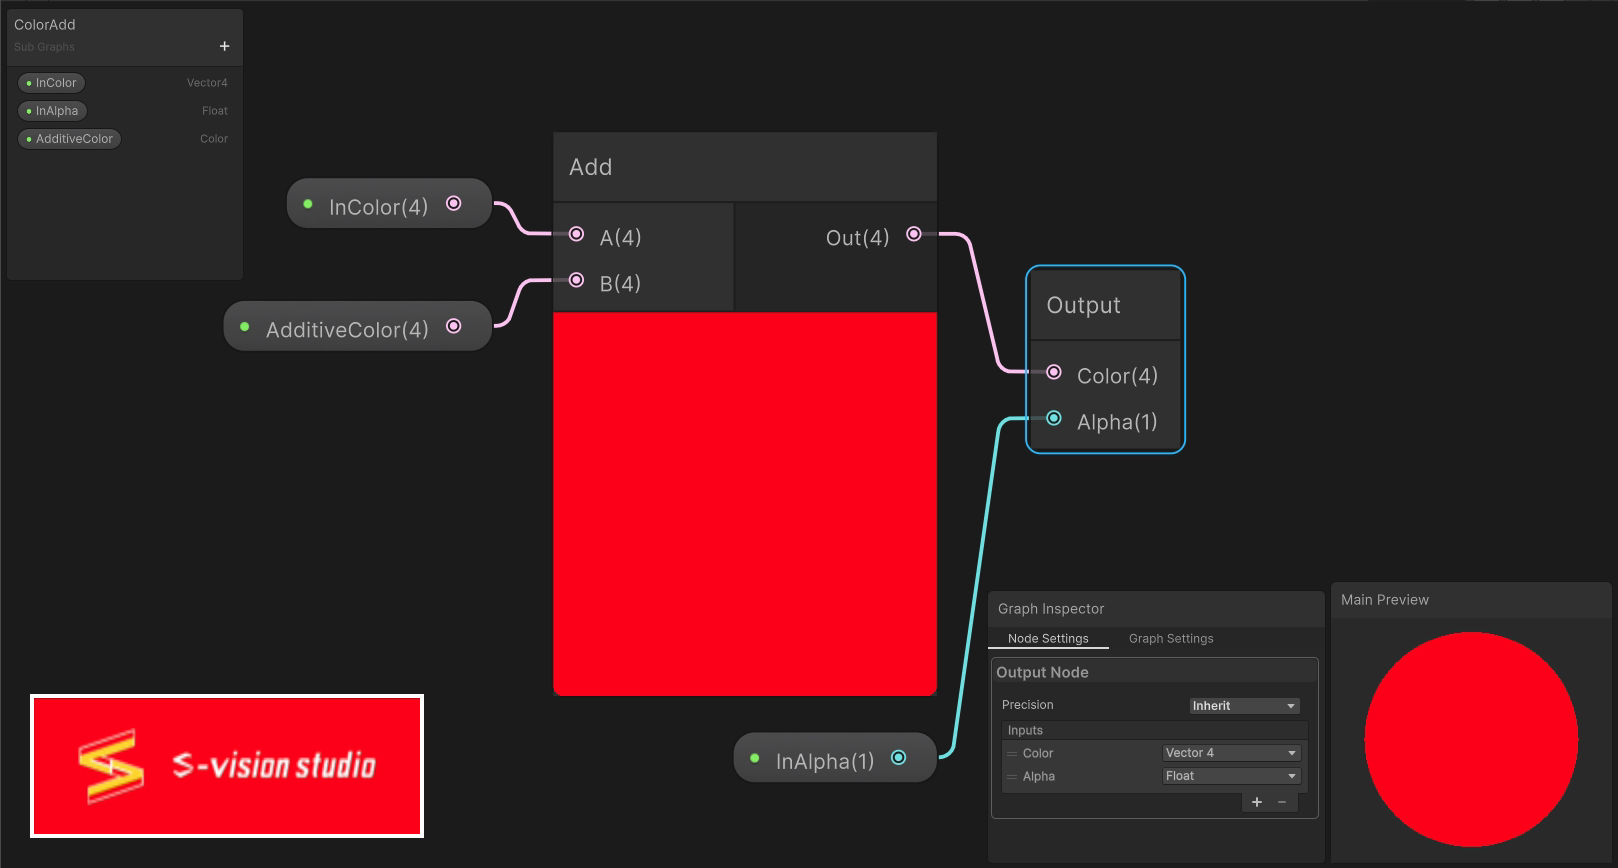
Task: Click the Add node B(4) input port
Action: coord(576,280)
